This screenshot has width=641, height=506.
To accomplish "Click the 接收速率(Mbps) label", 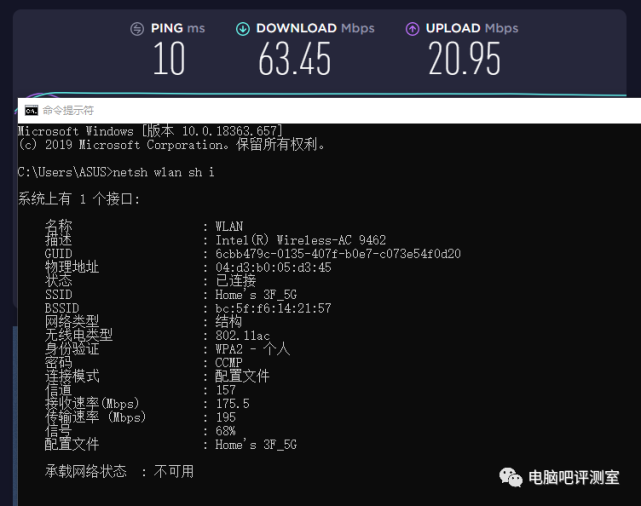I will click(92, 403).
